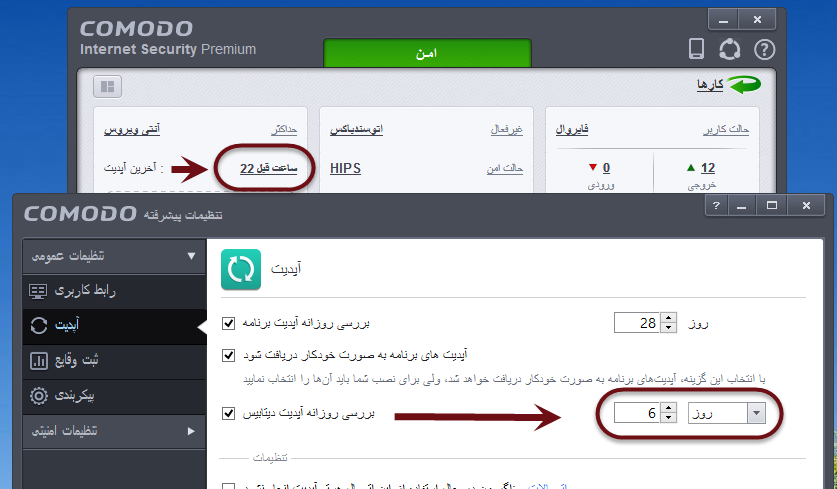Click the program update days field showing 28
This screenshot has width=837, height=489.
(637, 323)
